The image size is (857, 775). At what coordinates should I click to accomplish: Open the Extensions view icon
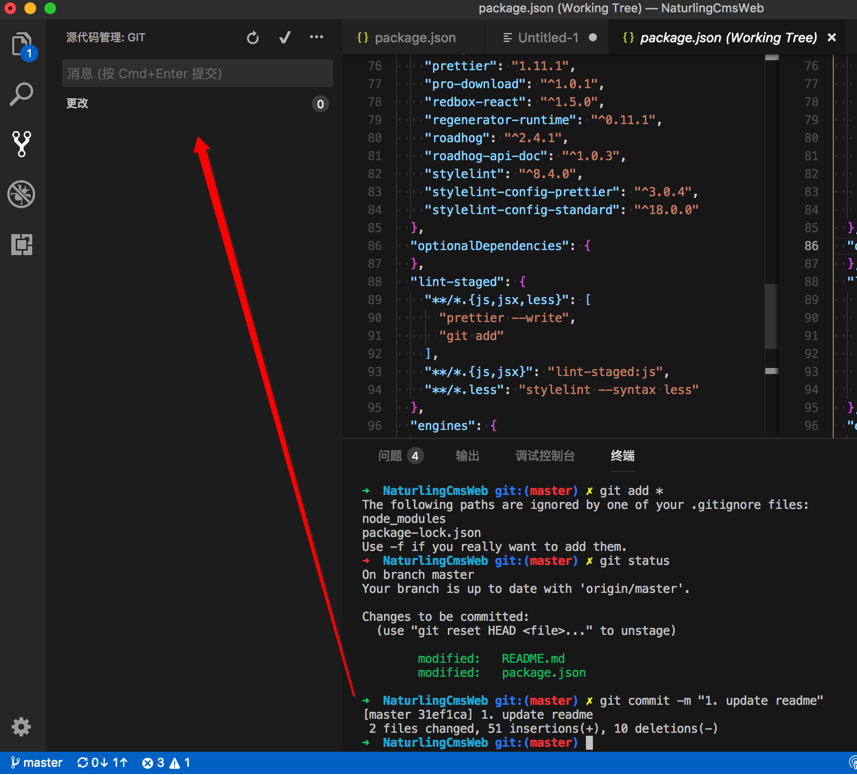click(x=22, y=244)
